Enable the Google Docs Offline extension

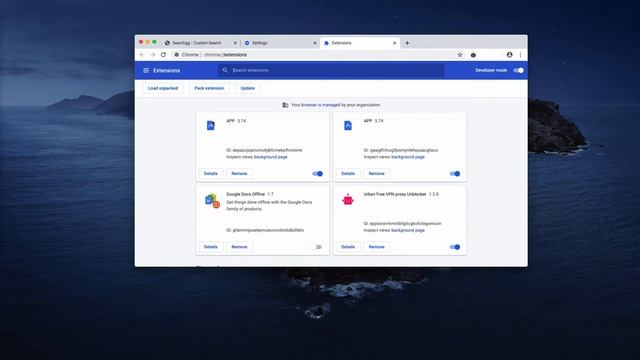[x=317, y=247]
